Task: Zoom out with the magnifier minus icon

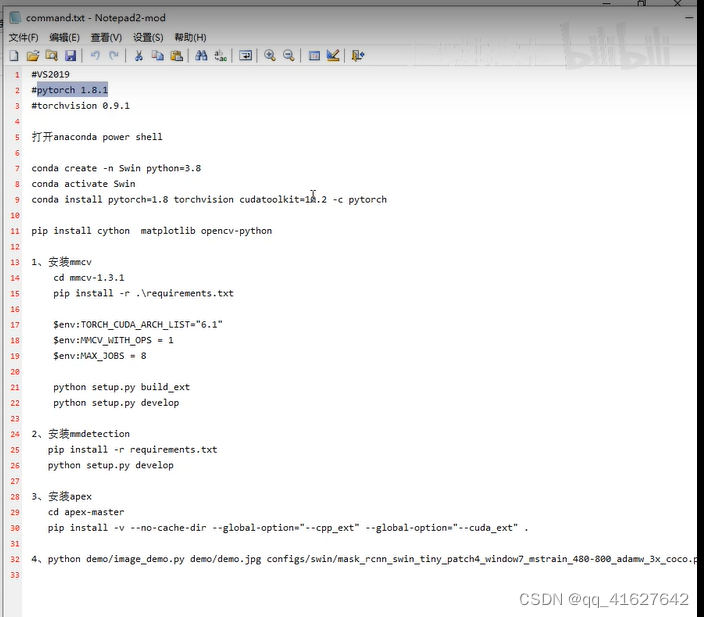Action: pos(289,56)
